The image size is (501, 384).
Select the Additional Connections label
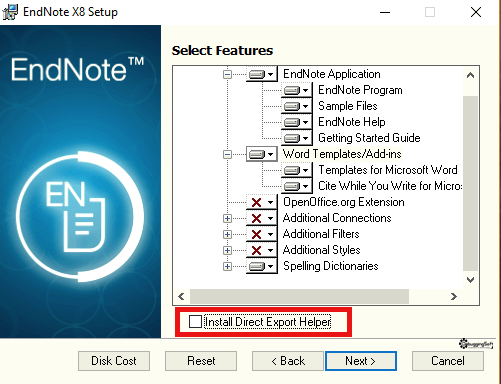[337, 218]
